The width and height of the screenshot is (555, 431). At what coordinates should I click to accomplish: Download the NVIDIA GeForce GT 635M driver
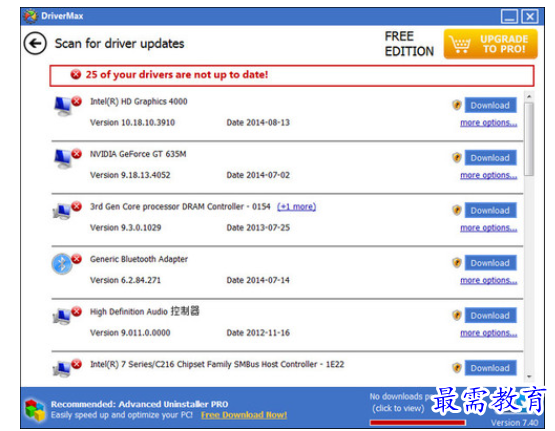pos(490,157)
